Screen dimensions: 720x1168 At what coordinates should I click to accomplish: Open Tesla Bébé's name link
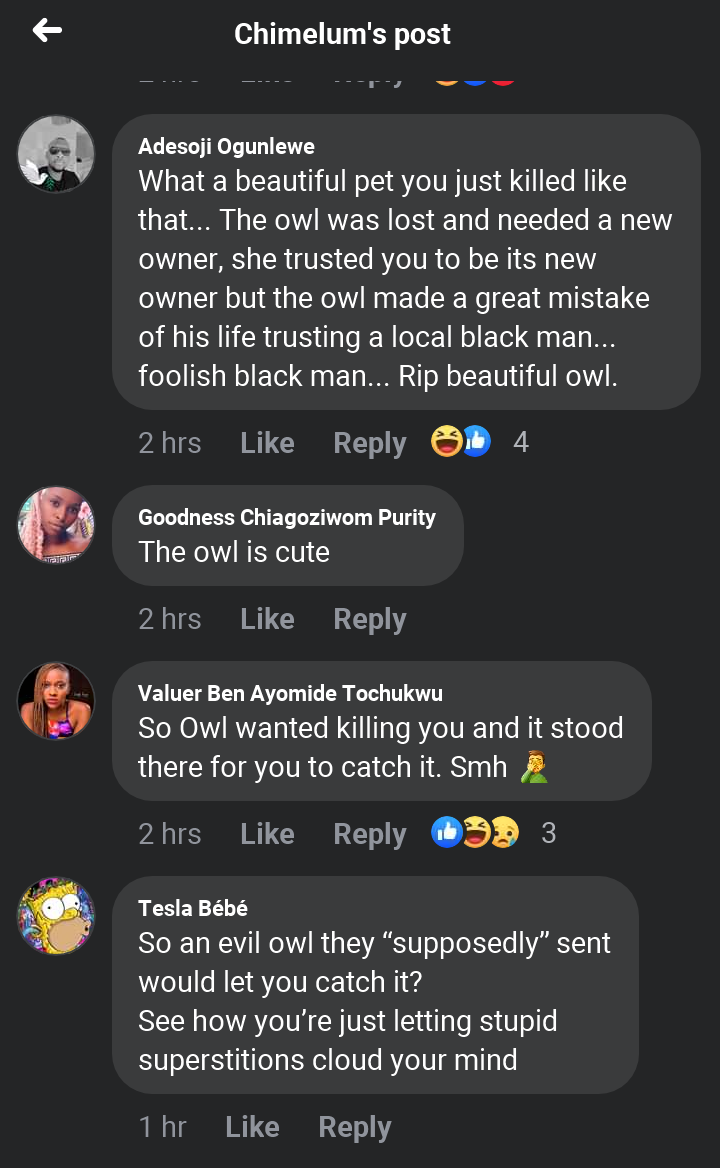coord(193,909)
